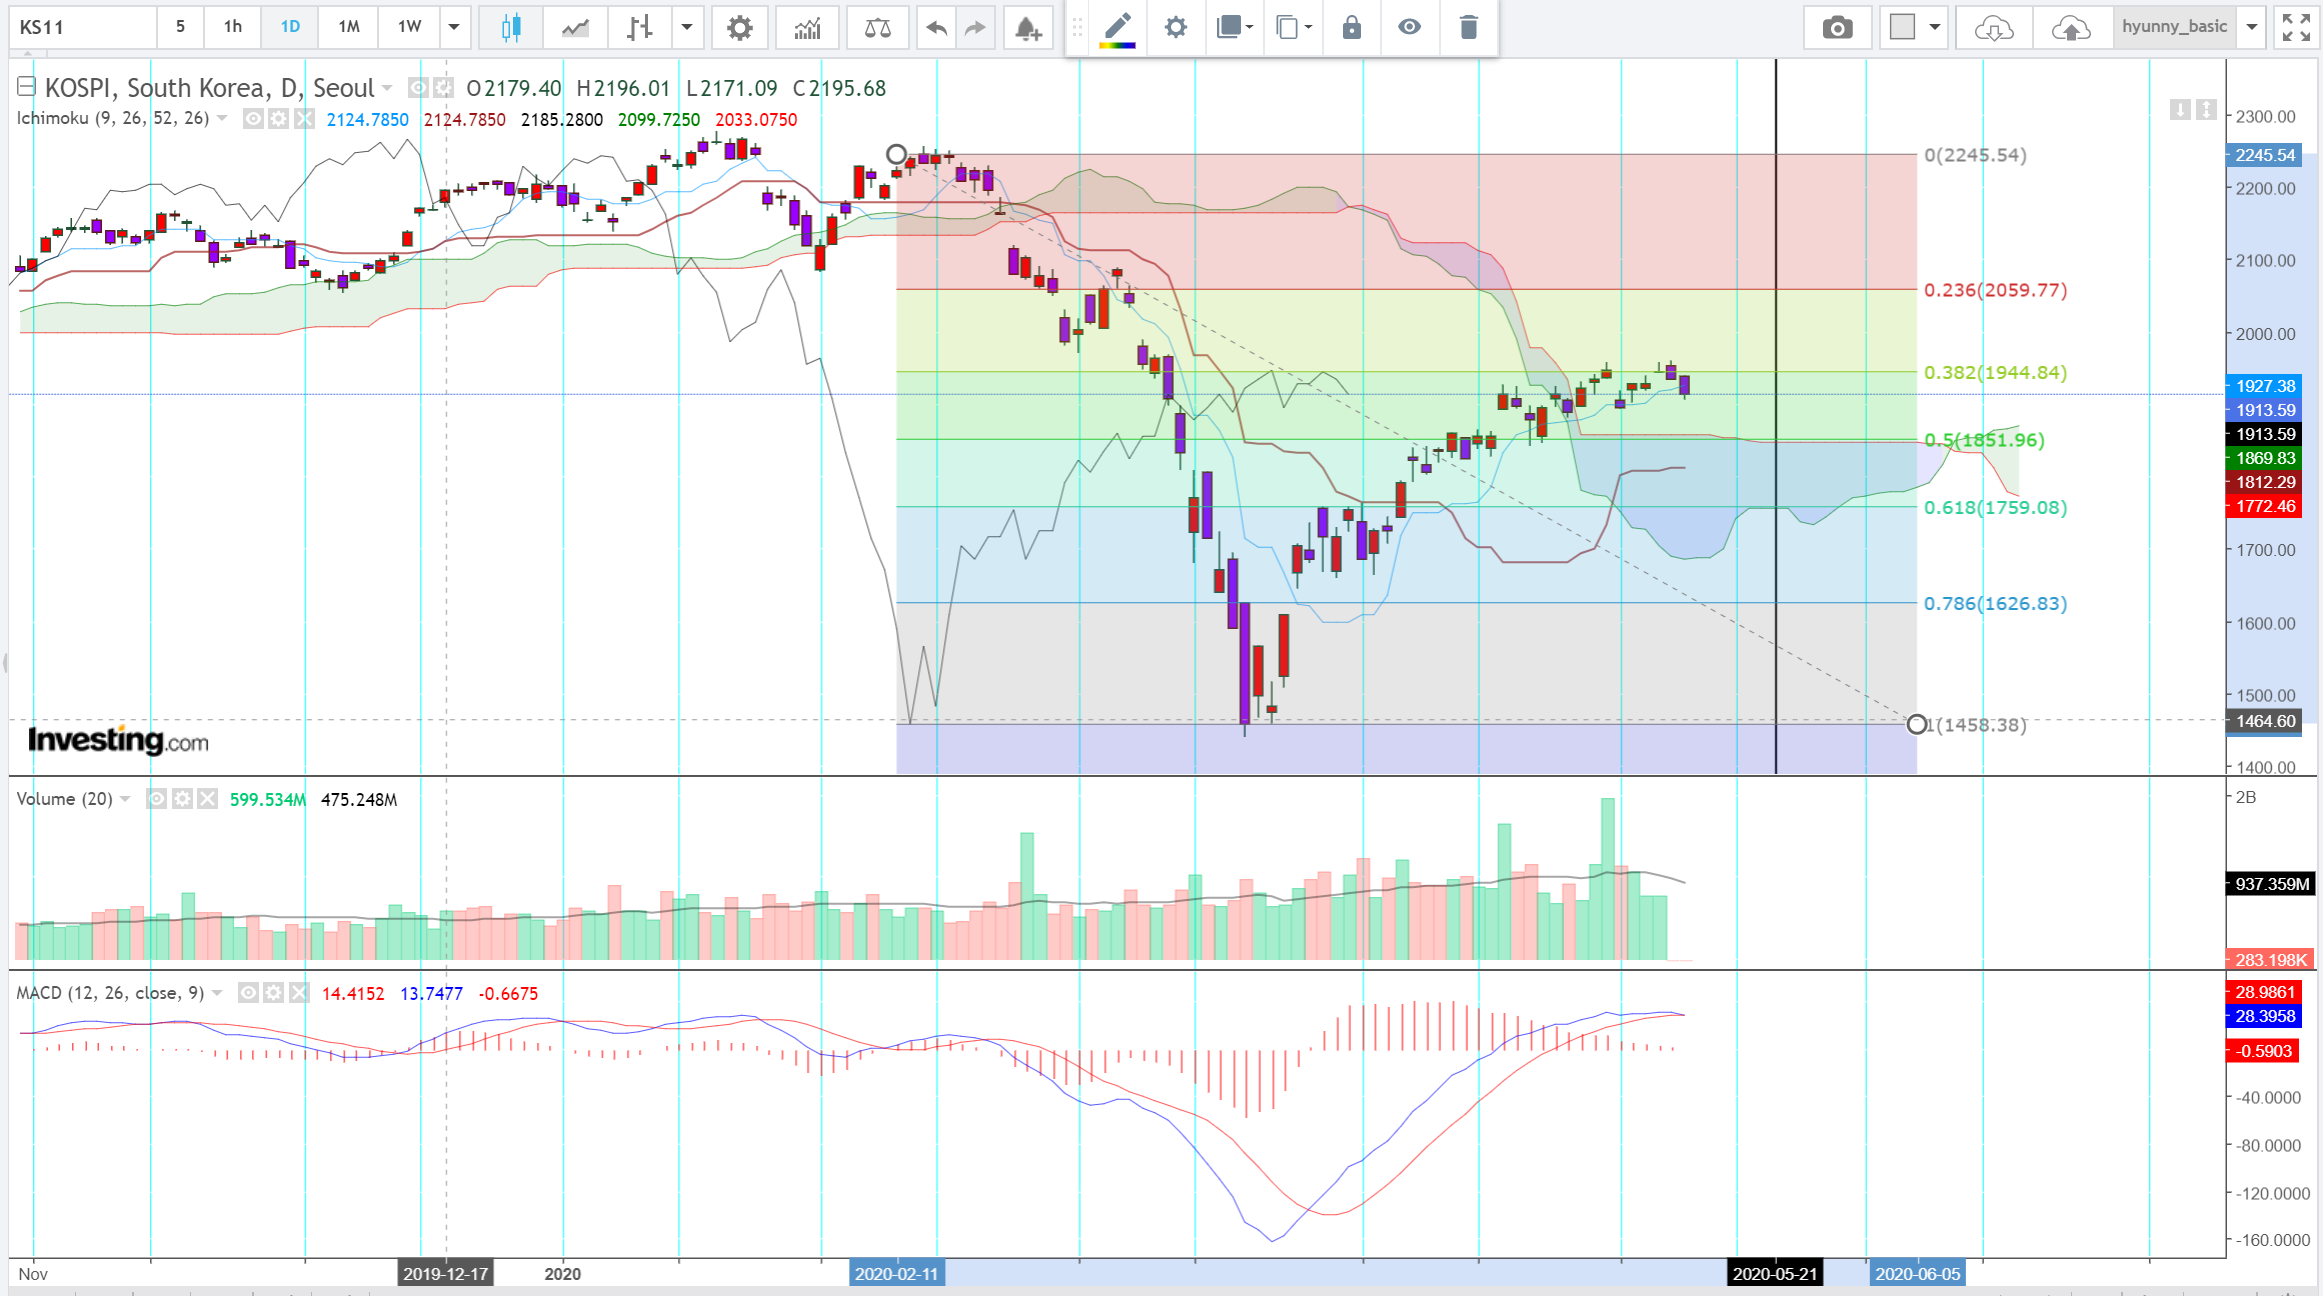
Task: Toggle drawing visibility with eye icon
Action: (x=1409, y=27)
